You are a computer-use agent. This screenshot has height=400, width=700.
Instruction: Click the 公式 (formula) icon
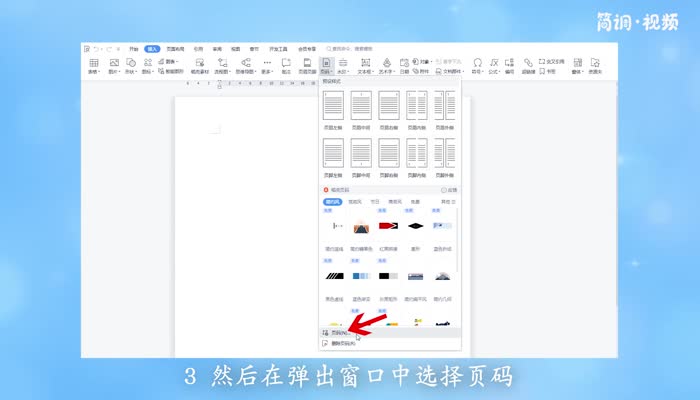[x=493, y=66]
